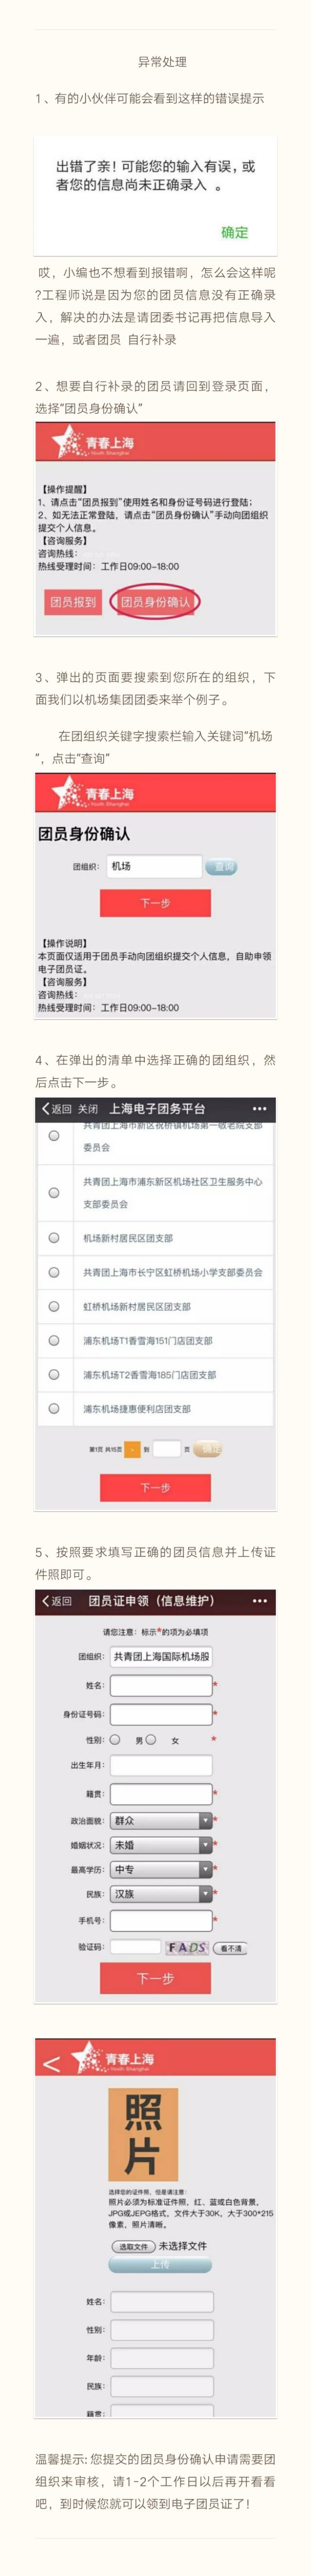Click the orange next-page arrow in pagination

click(132, 1448)
